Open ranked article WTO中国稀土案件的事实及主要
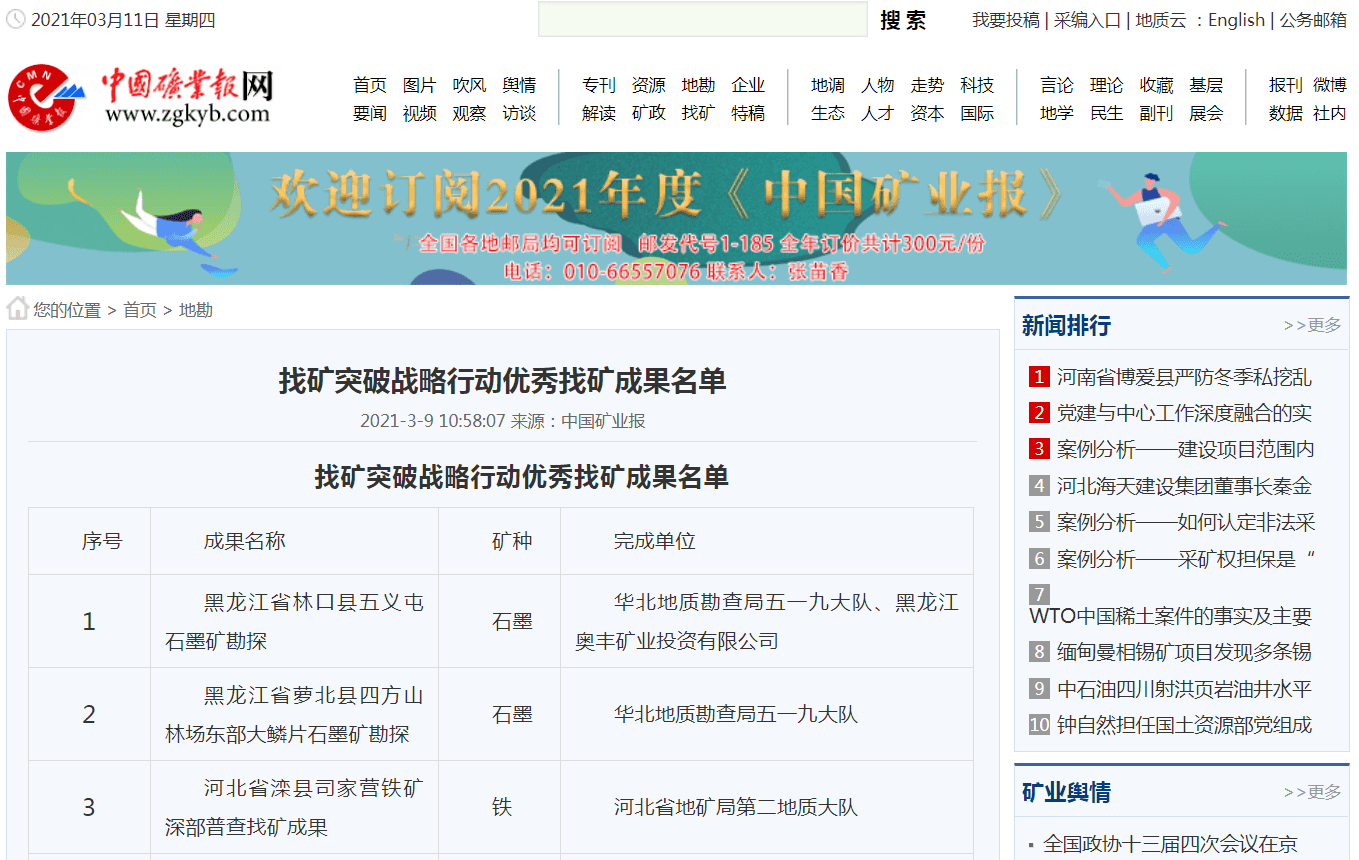The image size is (1359, 860). pos(1170,616)
